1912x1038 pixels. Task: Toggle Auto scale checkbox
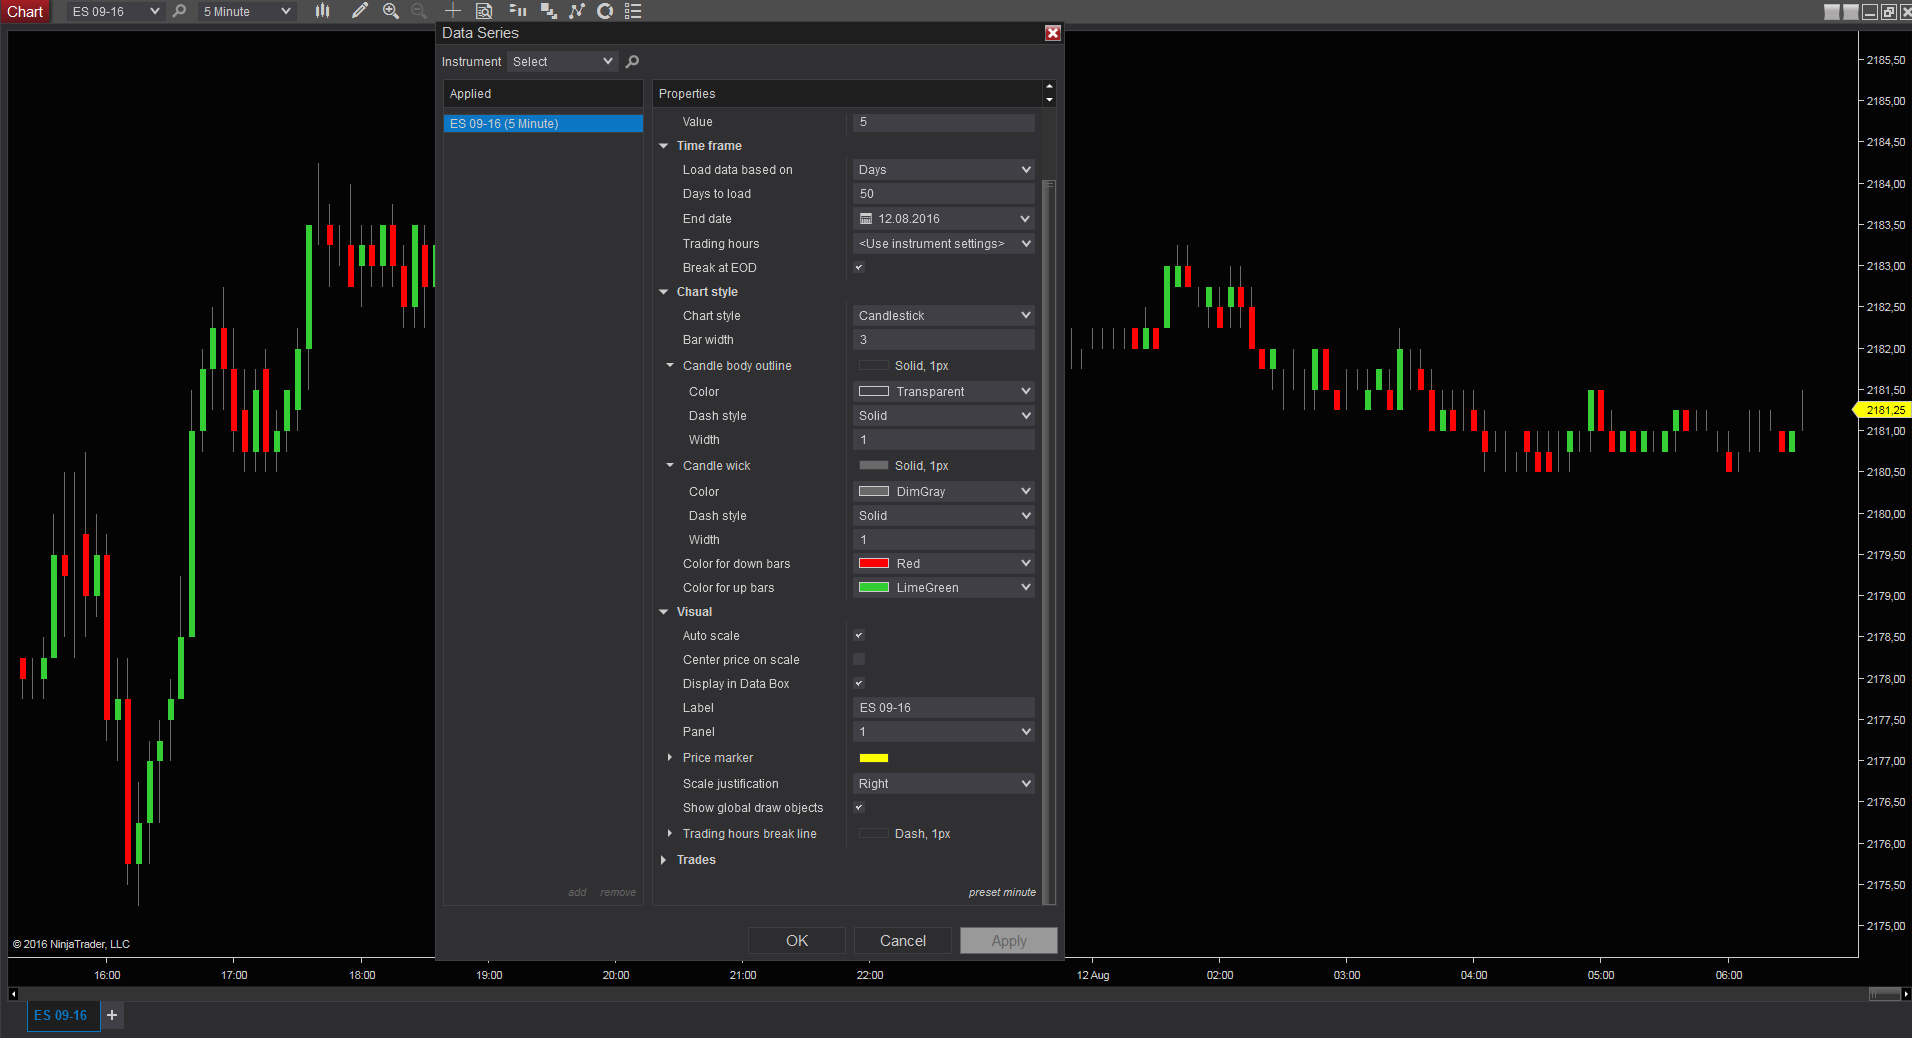(859, 635)
